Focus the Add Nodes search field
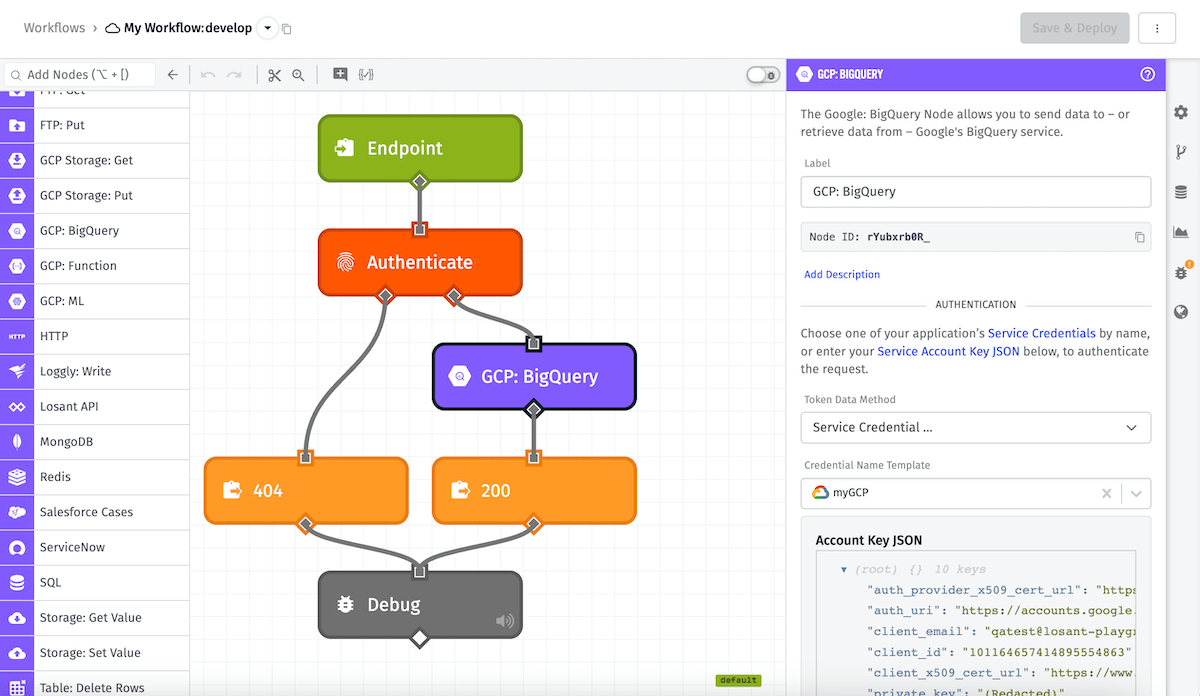This screenshot has width=1200, height=696. tap(80, 75)
